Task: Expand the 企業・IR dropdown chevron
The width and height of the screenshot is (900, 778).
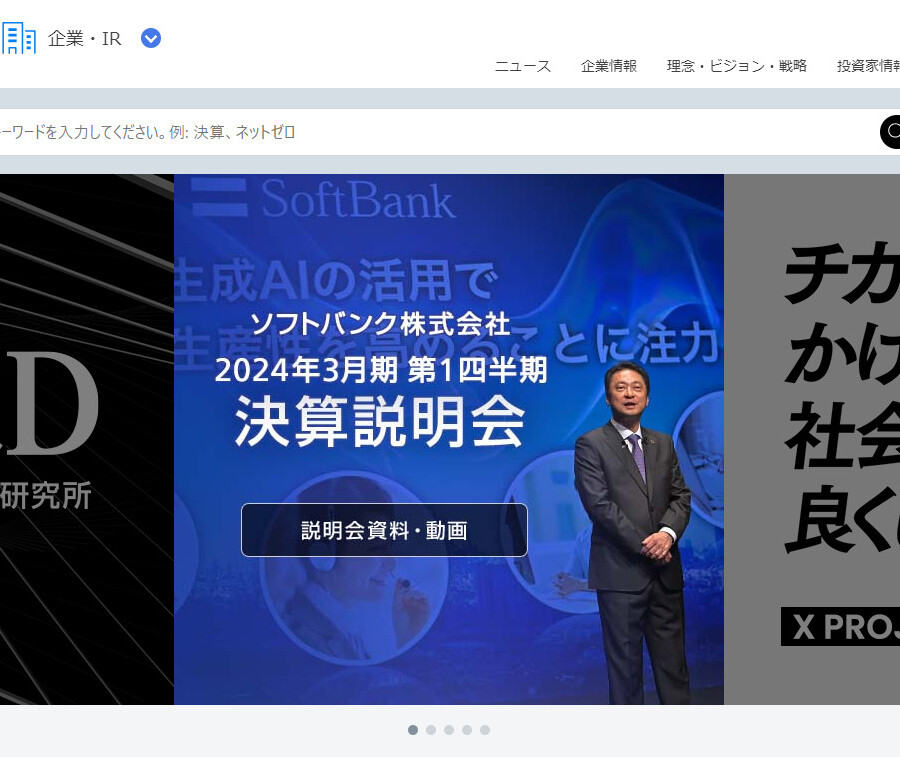Action: [151, 38]
